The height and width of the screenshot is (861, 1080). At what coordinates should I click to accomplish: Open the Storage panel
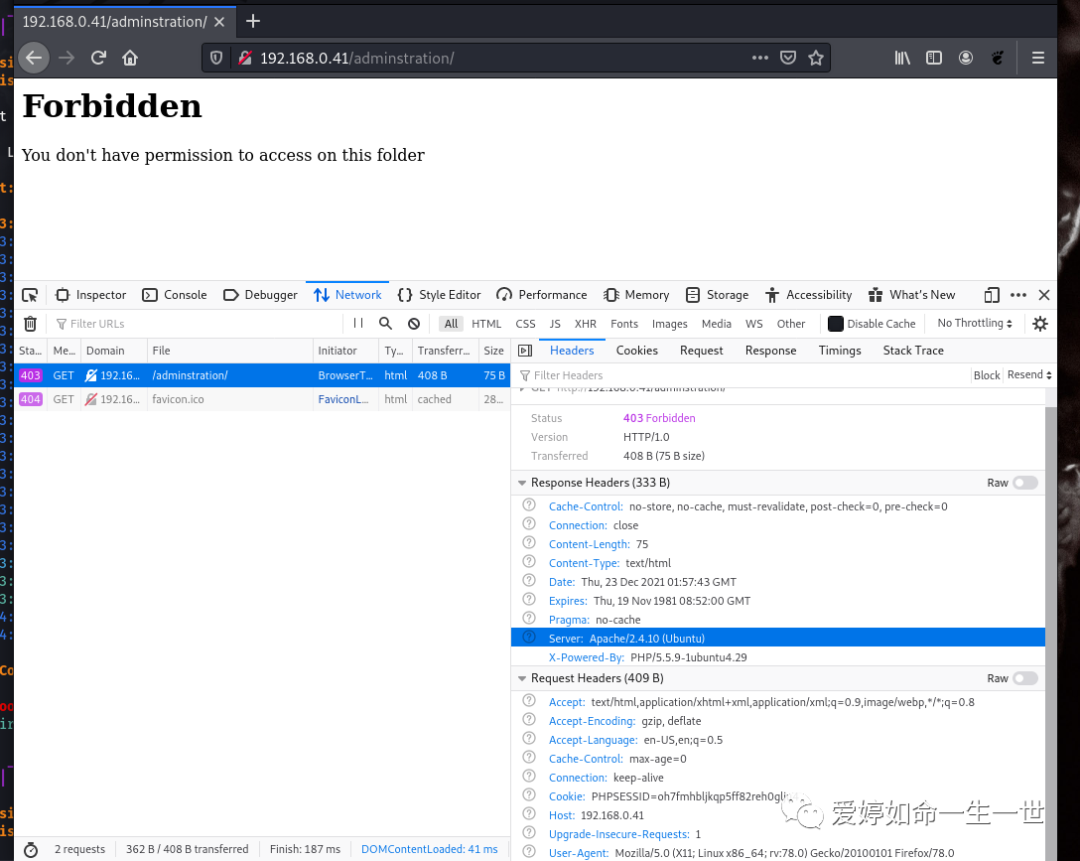717,295
